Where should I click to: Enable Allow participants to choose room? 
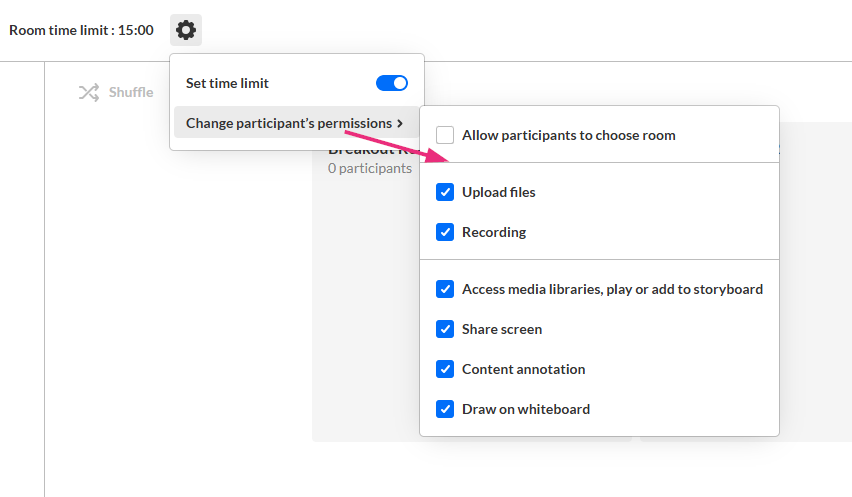(445, 135)
